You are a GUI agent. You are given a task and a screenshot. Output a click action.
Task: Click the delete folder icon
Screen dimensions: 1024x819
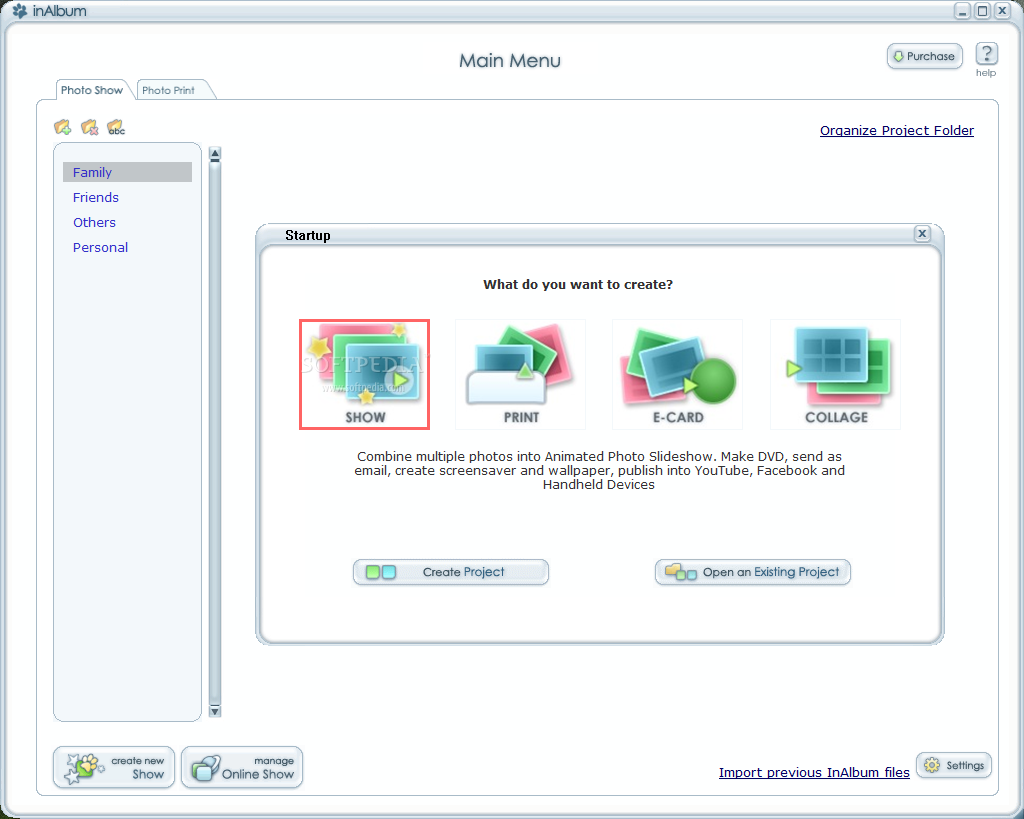click(x=89, y=127)
